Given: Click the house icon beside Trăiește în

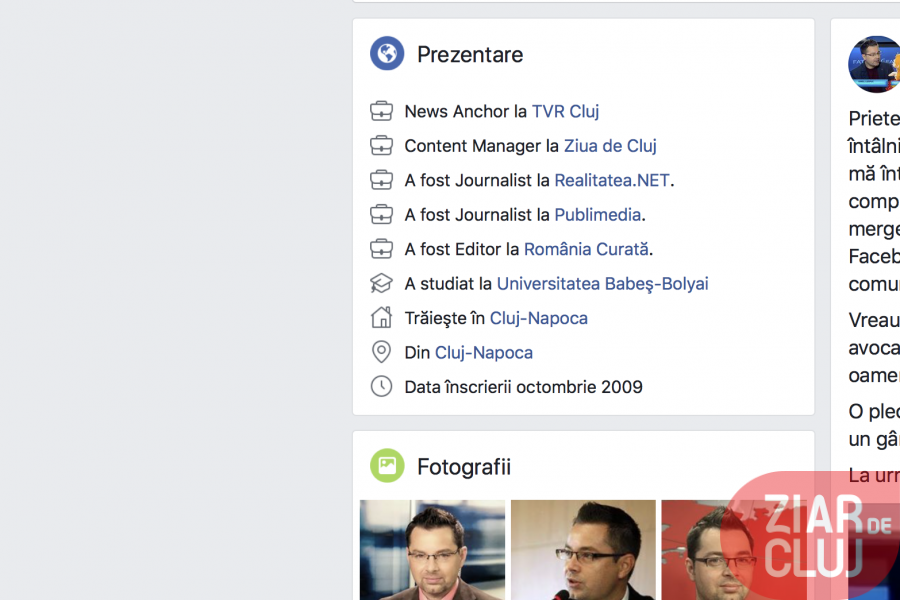Looking at the screenshot, I should 381,318.
